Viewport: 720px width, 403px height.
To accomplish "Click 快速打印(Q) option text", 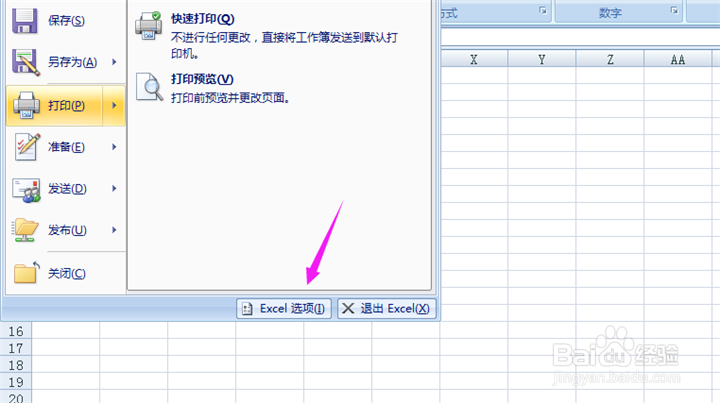I will click(202, 19).
